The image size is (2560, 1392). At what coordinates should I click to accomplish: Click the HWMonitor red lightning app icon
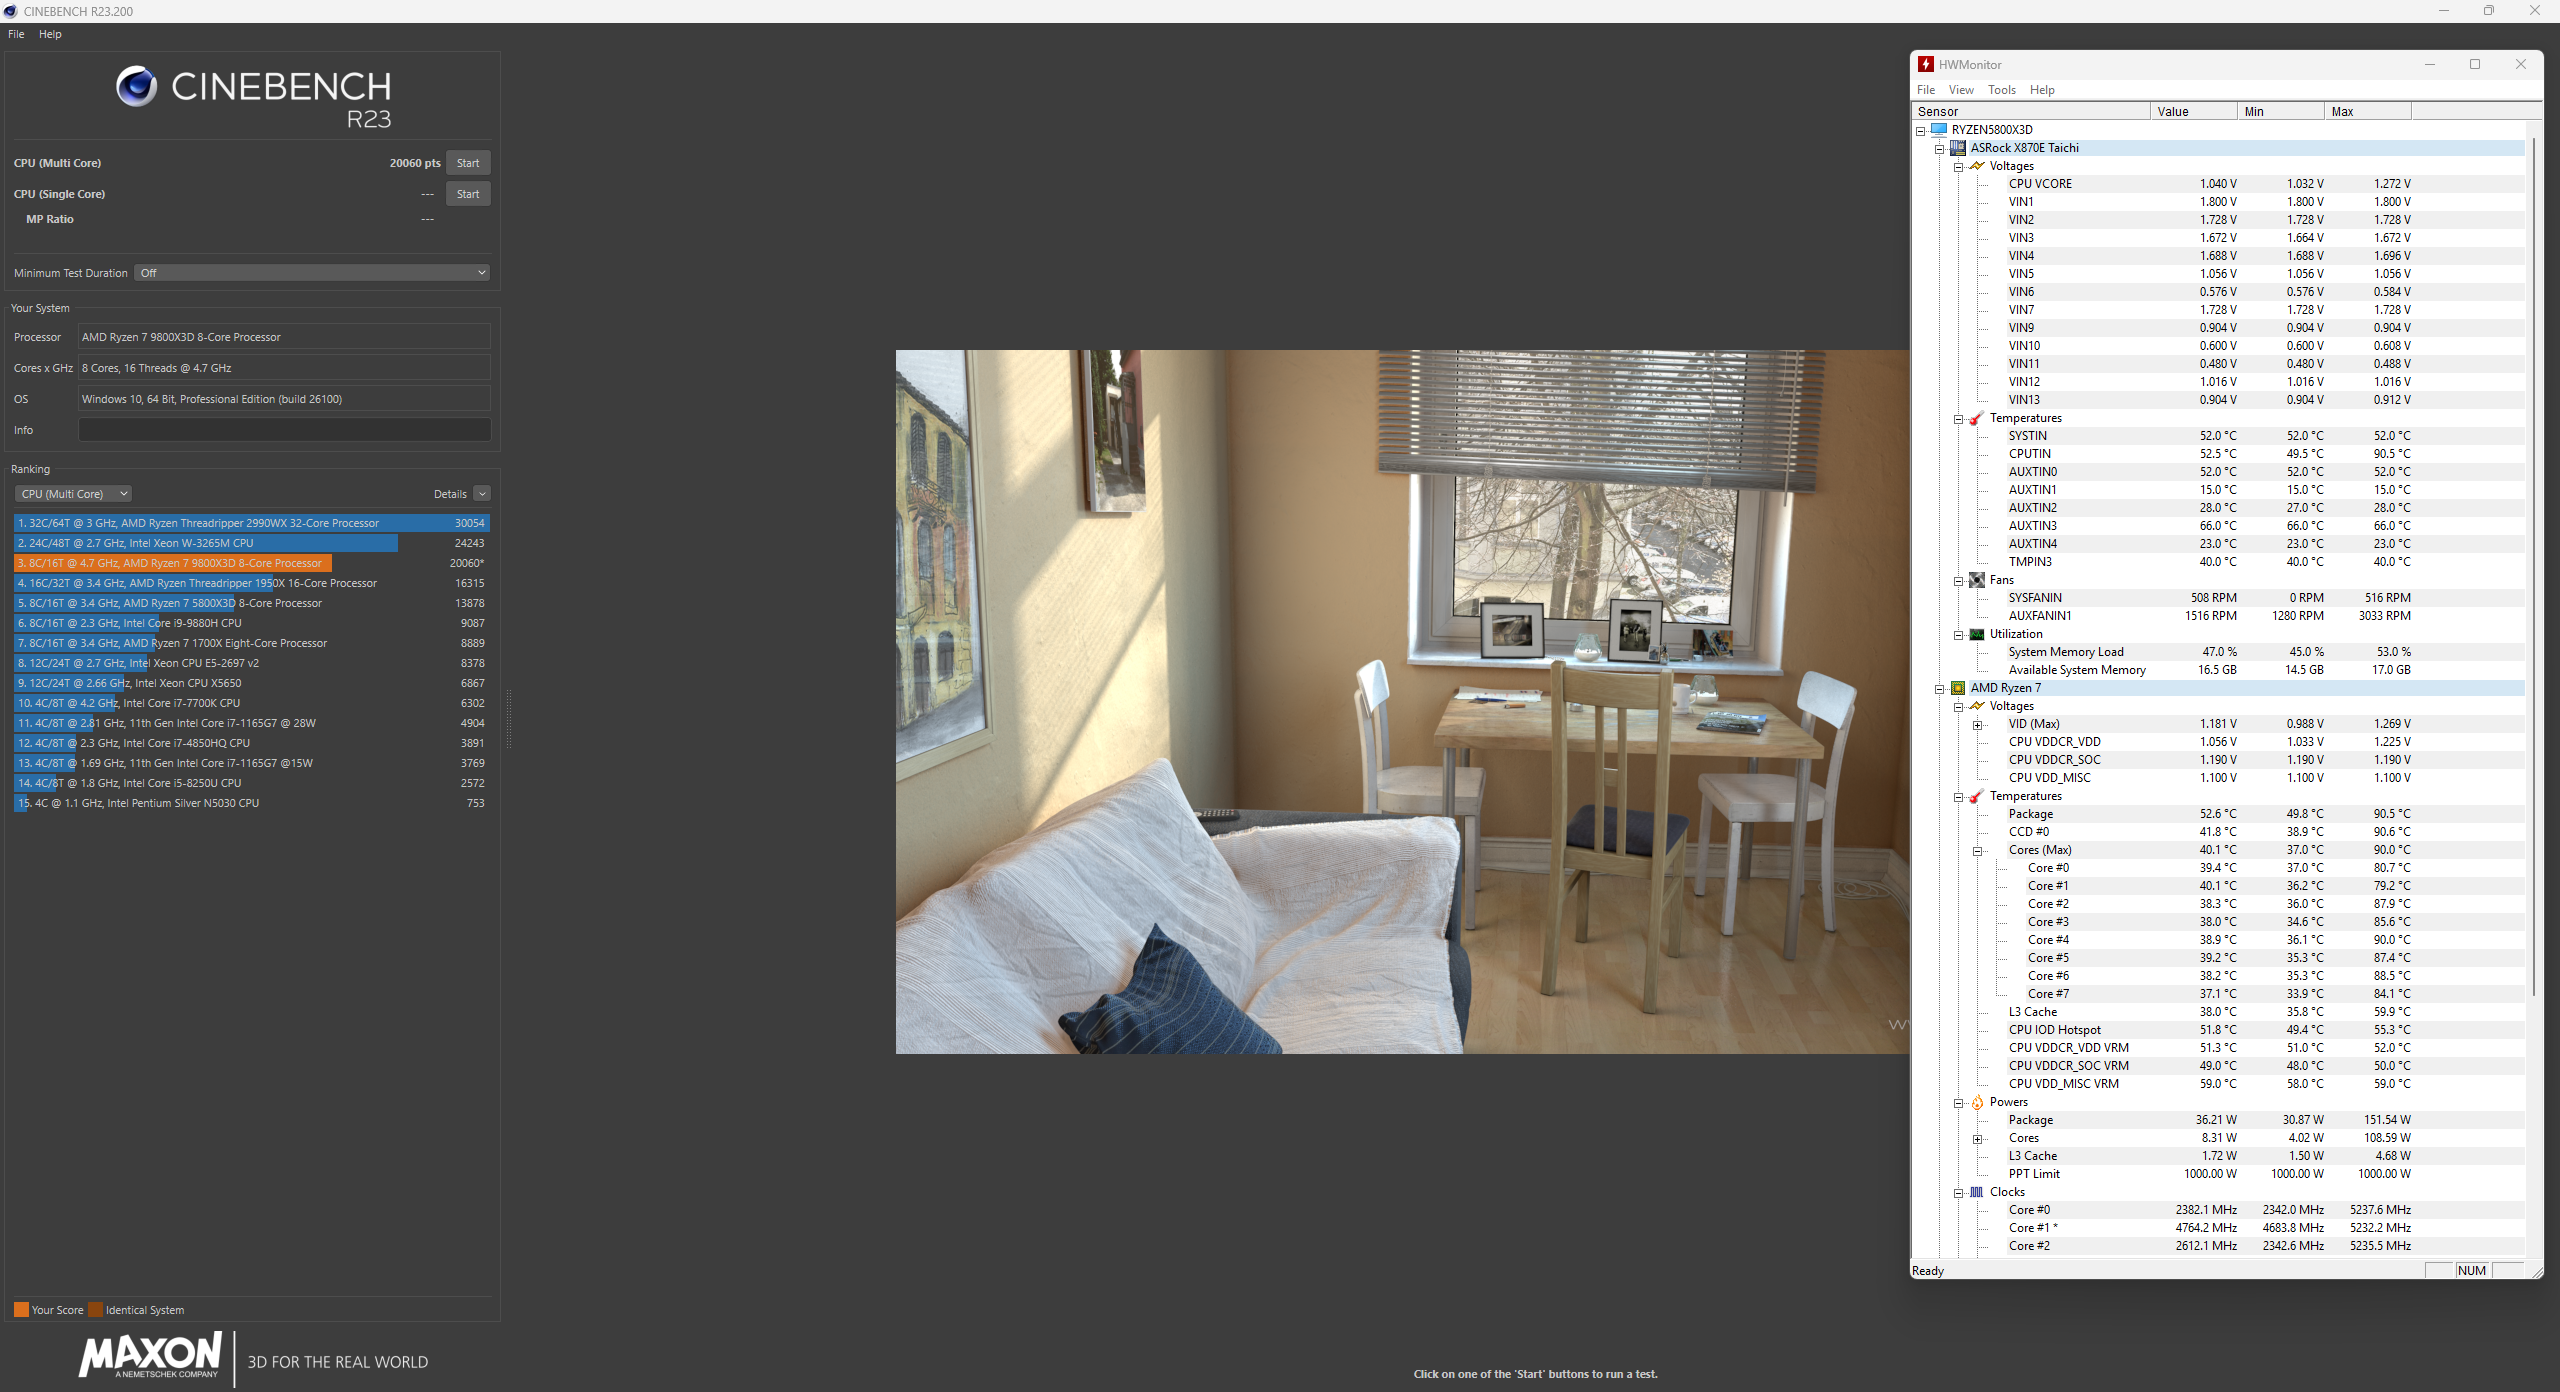(1926, 64)
